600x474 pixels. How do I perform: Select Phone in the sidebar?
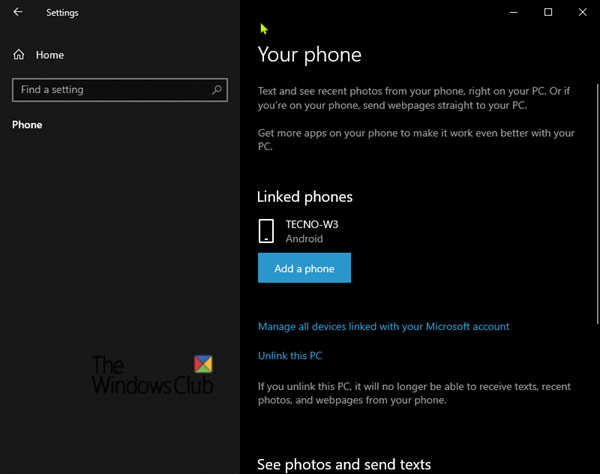click(27, 125)
